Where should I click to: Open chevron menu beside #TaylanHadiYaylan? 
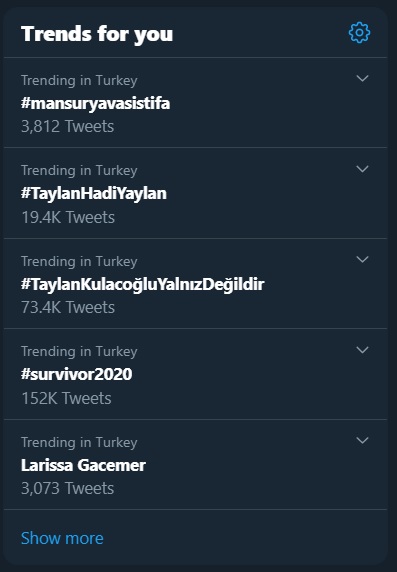[x=362, y=169]
